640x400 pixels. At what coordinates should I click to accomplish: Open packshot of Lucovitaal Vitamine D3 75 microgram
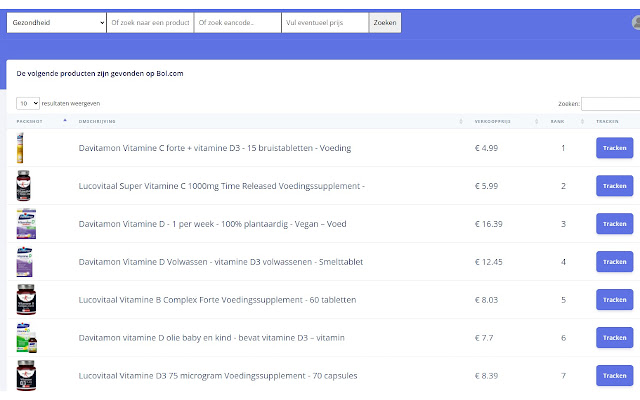click(26, 376)
